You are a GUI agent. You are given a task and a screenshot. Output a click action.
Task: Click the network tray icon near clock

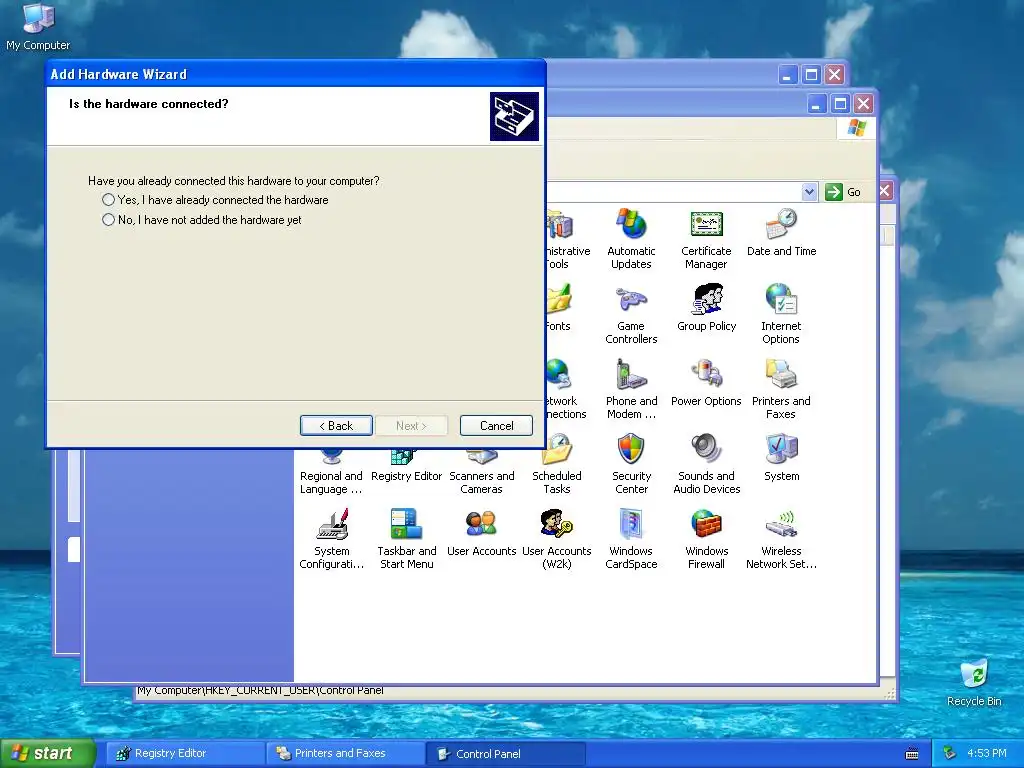point(950,754)
